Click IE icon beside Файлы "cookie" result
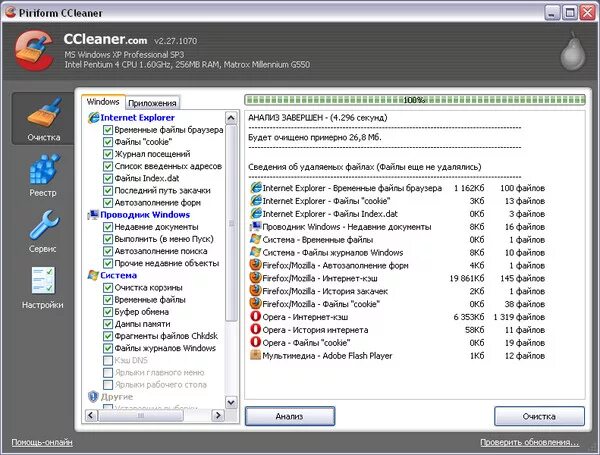This screenshot has width=600, height=455. [256, 201]
